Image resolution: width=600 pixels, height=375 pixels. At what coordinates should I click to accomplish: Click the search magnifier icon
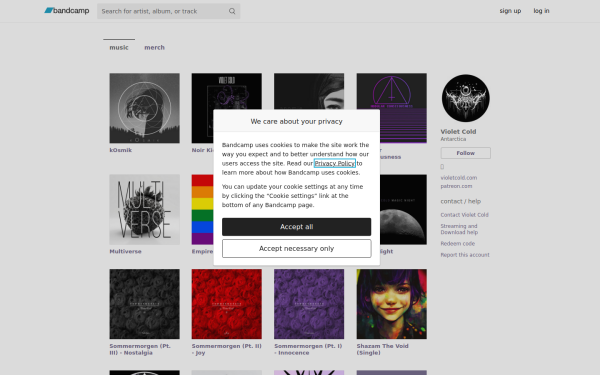[x=232, y=11]
